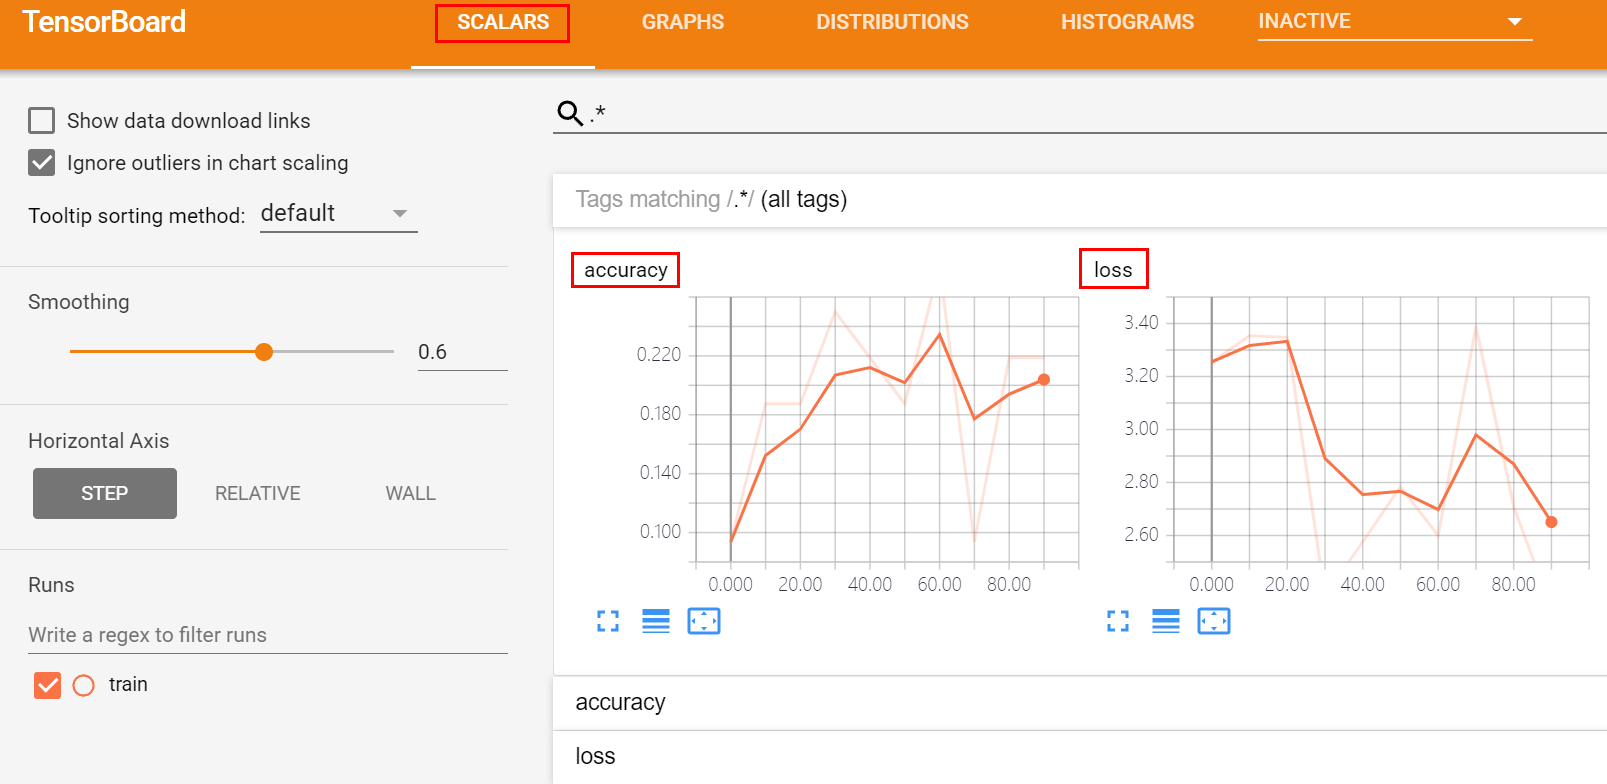Screen dimensions: 1607x784
Task: Expand the loss section at the bottom
Action: pyautogui.click(x=1080, y=757)
